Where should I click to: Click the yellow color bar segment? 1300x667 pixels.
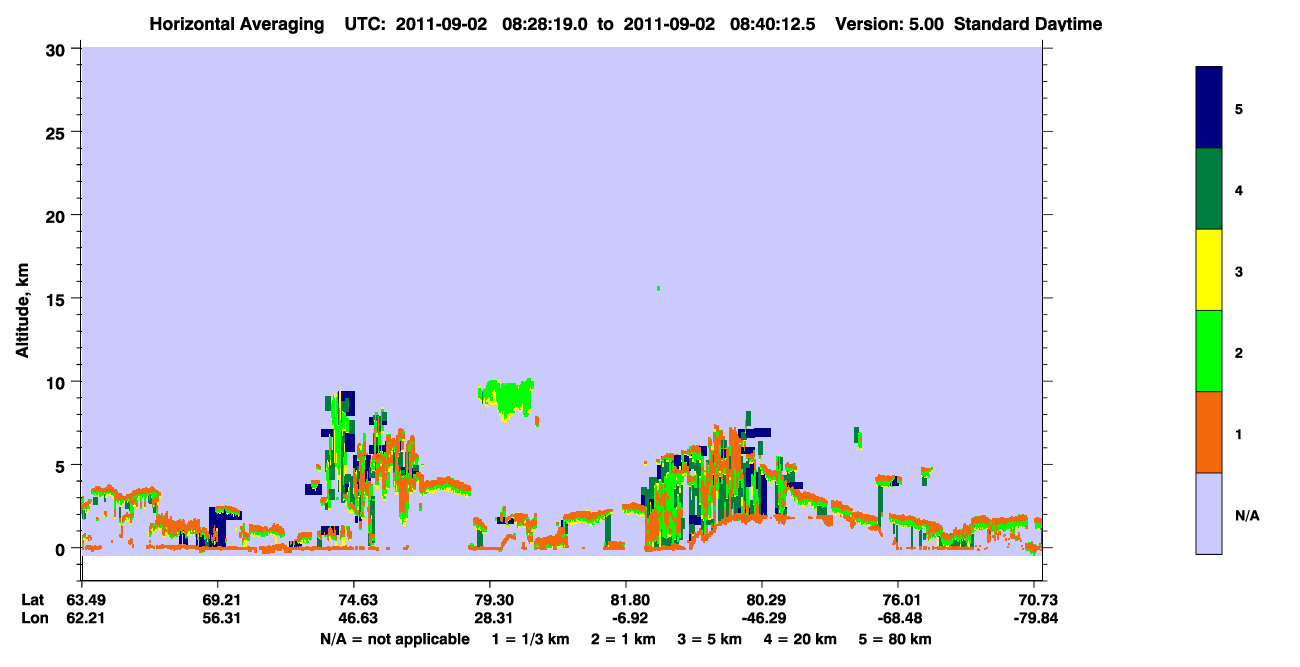1208,270
